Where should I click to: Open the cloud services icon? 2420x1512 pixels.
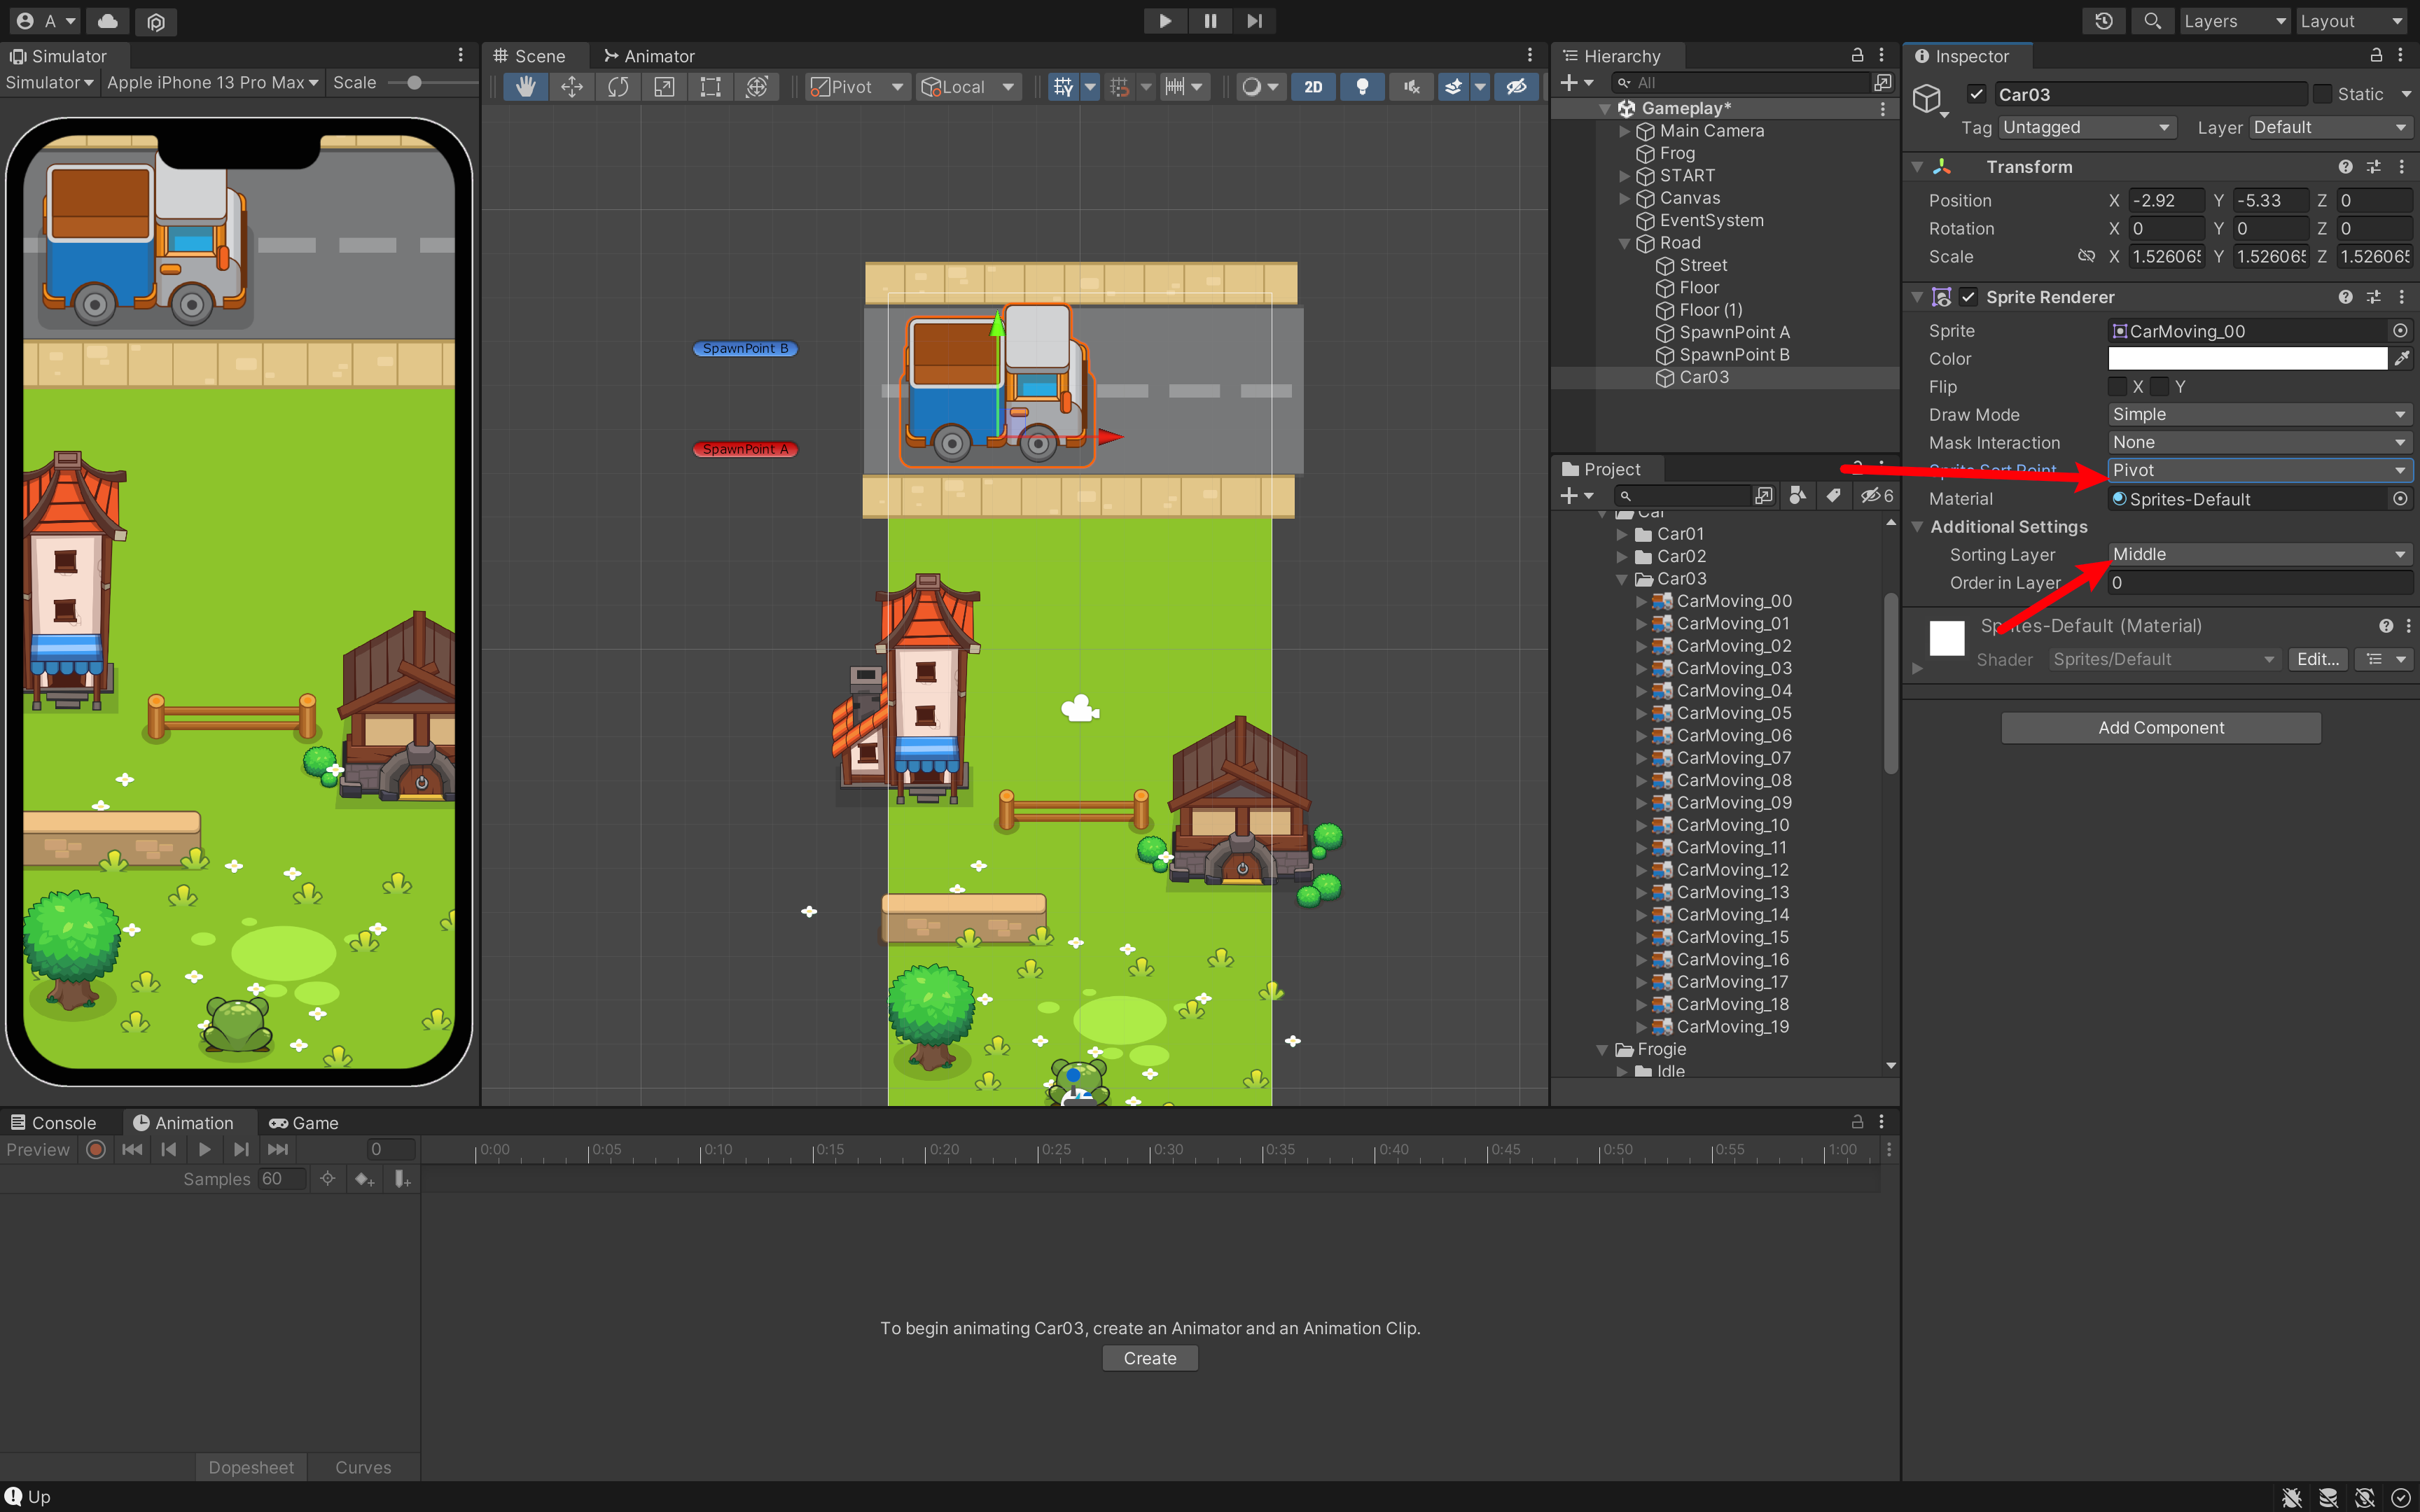(108, 21)
